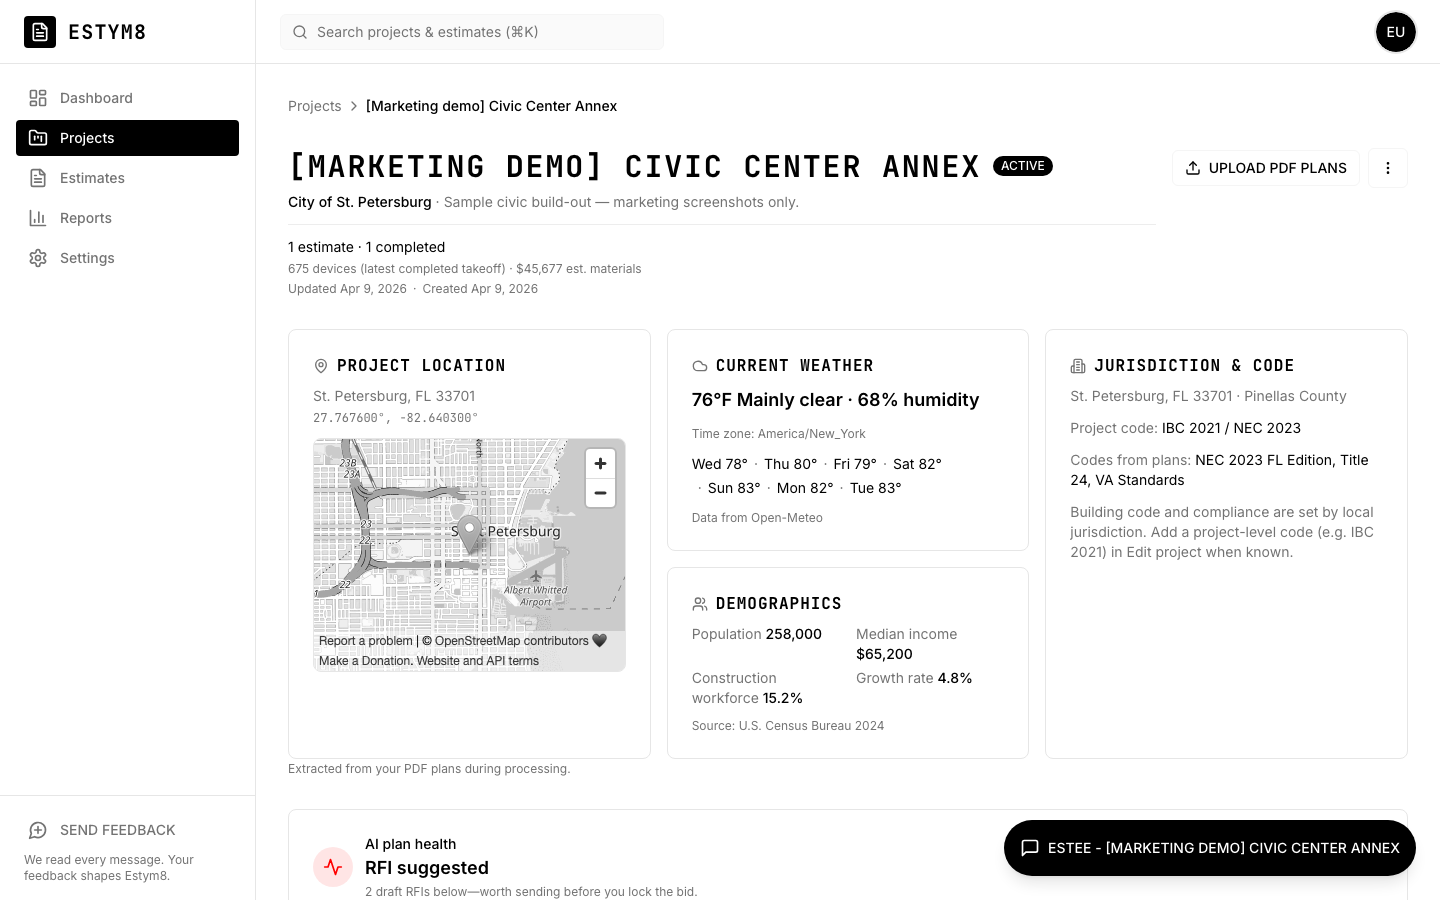Click the UPLOAD PDF PLANS button
Image resolution: width=1440 pixels, height=900 pixels.
1266,168
